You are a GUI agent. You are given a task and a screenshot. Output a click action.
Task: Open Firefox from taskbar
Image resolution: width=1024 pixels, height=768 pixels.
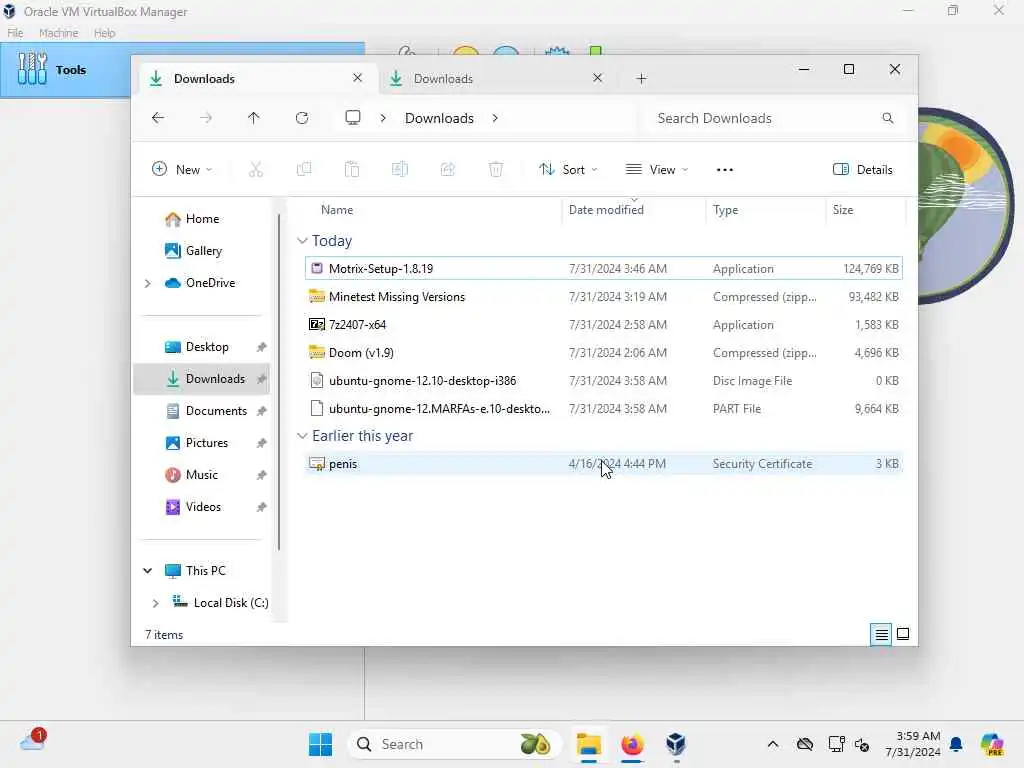pyautogui.click(x=632, y=744)
